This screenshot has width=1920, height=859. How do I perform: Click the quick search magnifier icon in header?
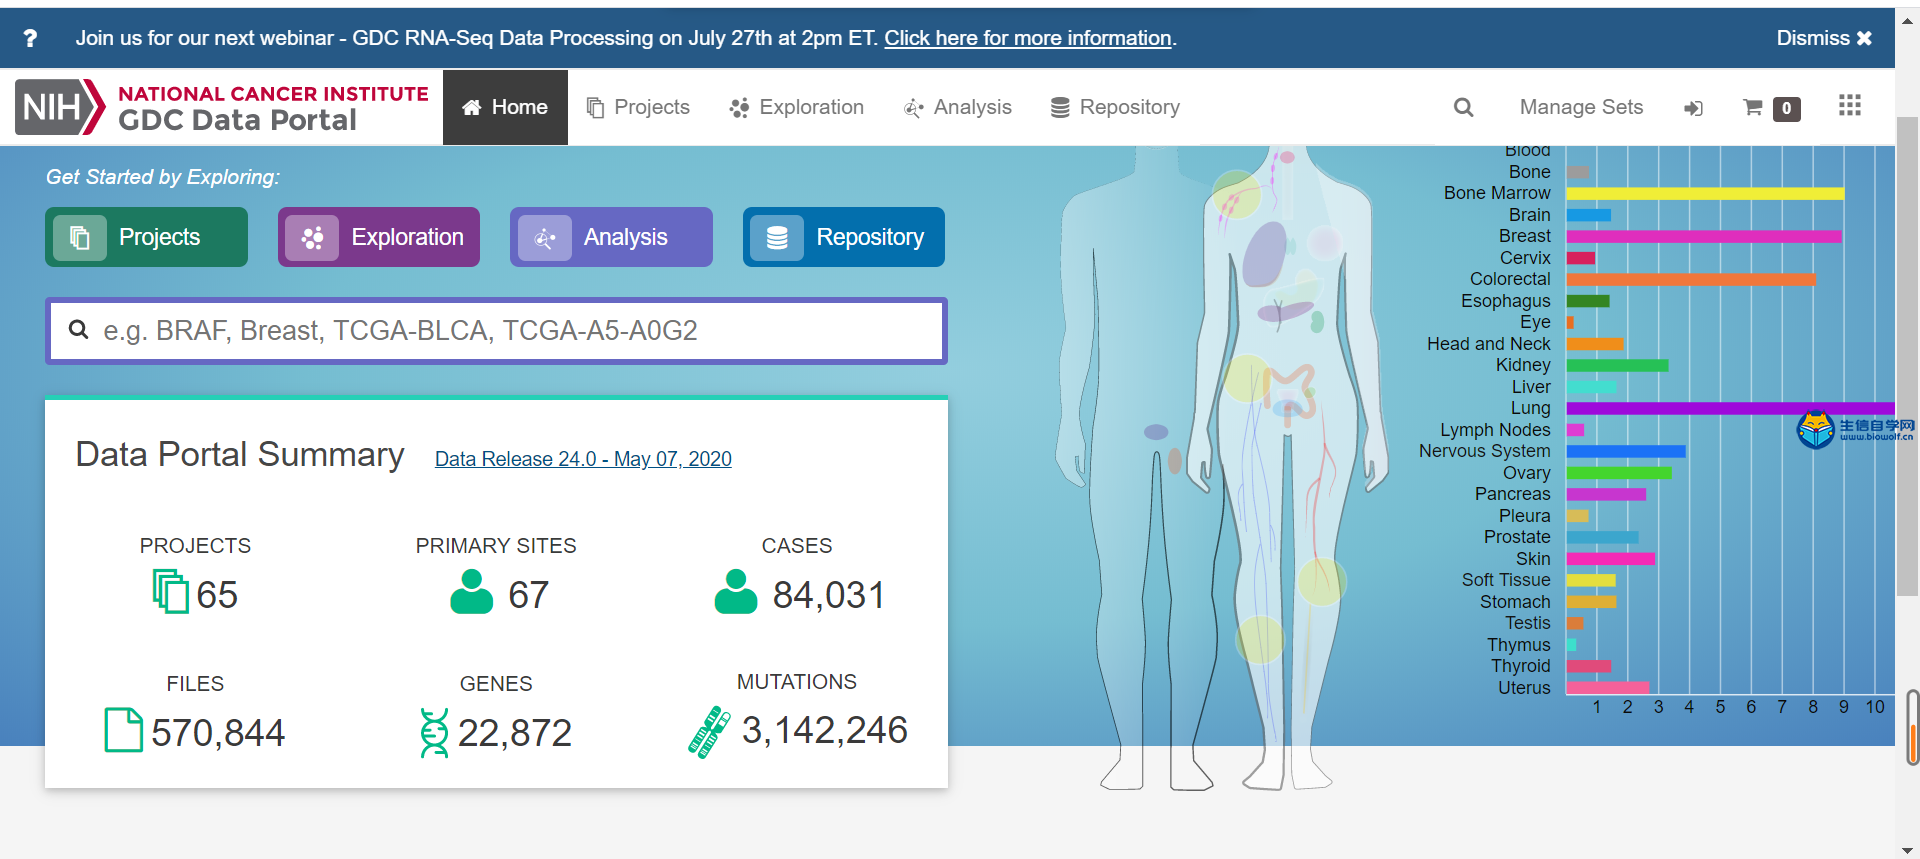[1463, 107]
